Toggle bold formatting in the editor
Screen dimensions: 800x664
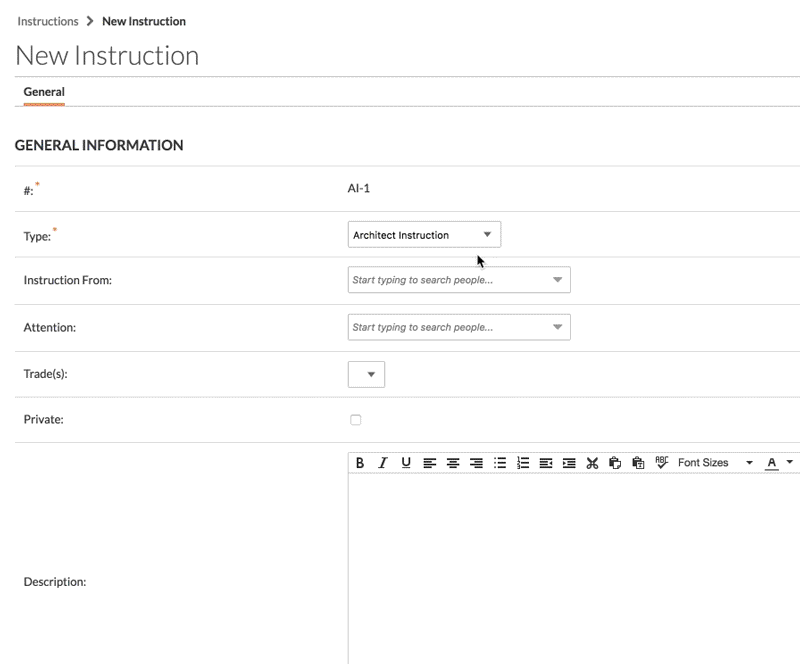tap(360, 463)
